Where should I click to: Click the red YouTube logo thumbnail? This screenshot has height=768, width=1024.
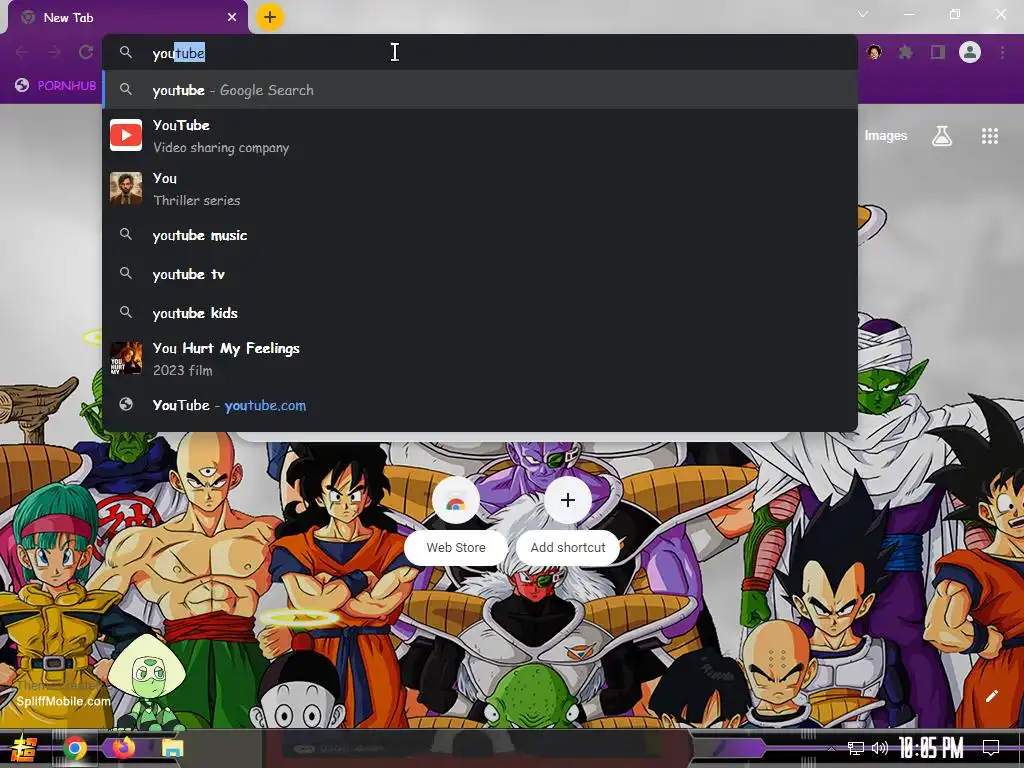click(x=126, y=135)
